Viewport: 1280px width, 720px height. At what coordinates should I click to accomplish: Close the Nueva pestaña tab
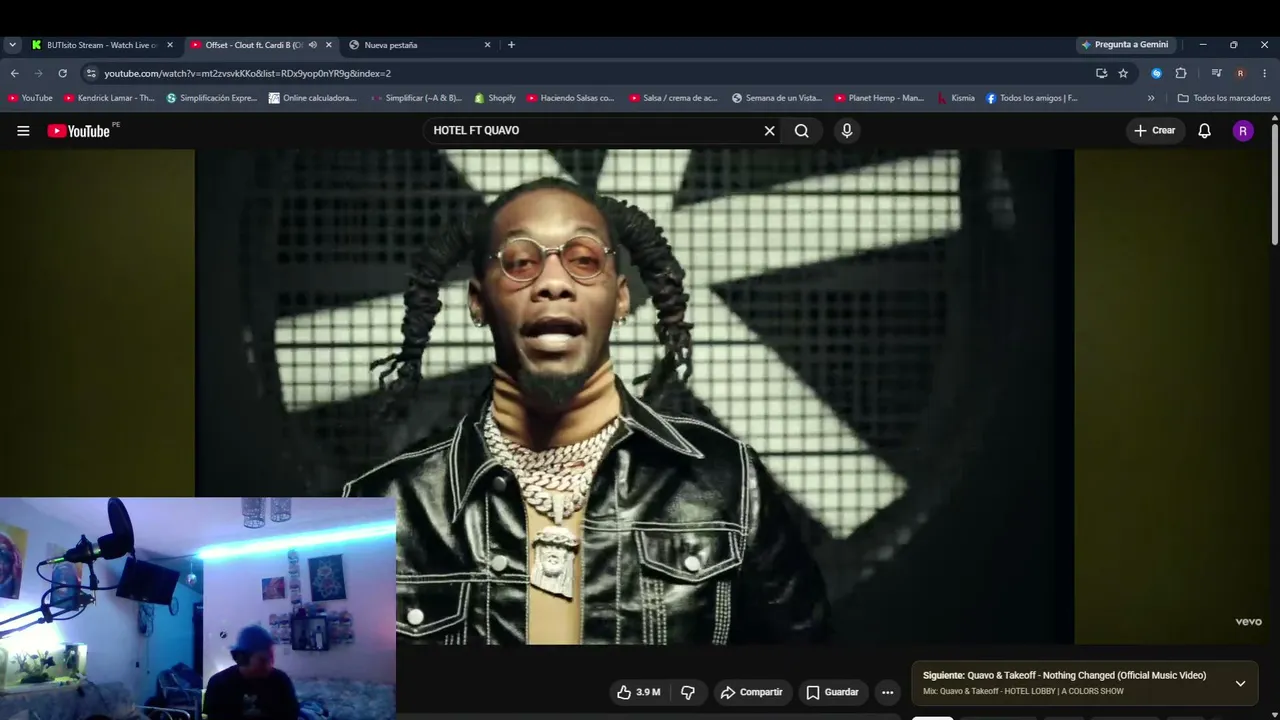point(487,45)
